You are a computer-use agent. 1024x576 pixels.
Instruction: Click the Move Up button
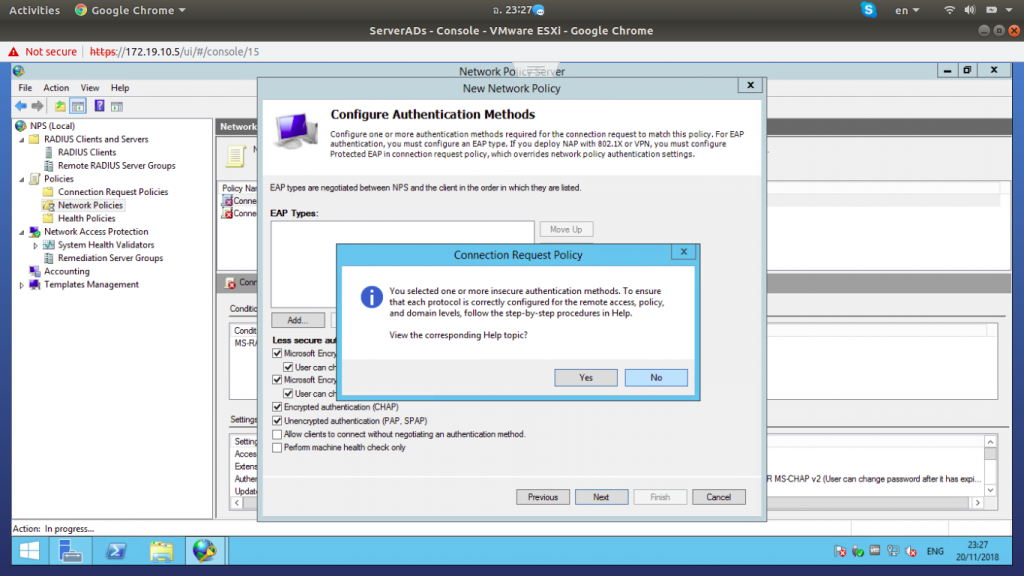coord(566,229)
